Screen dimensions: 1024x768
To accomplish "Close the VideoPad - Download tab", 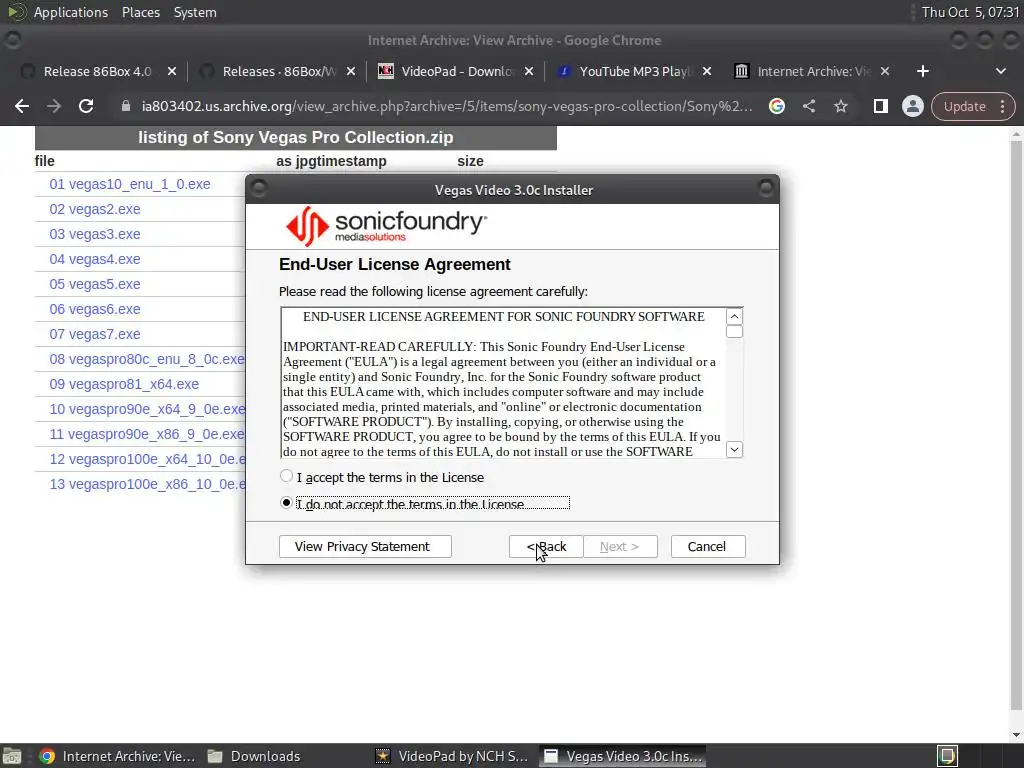I will (x=529, y=71).
